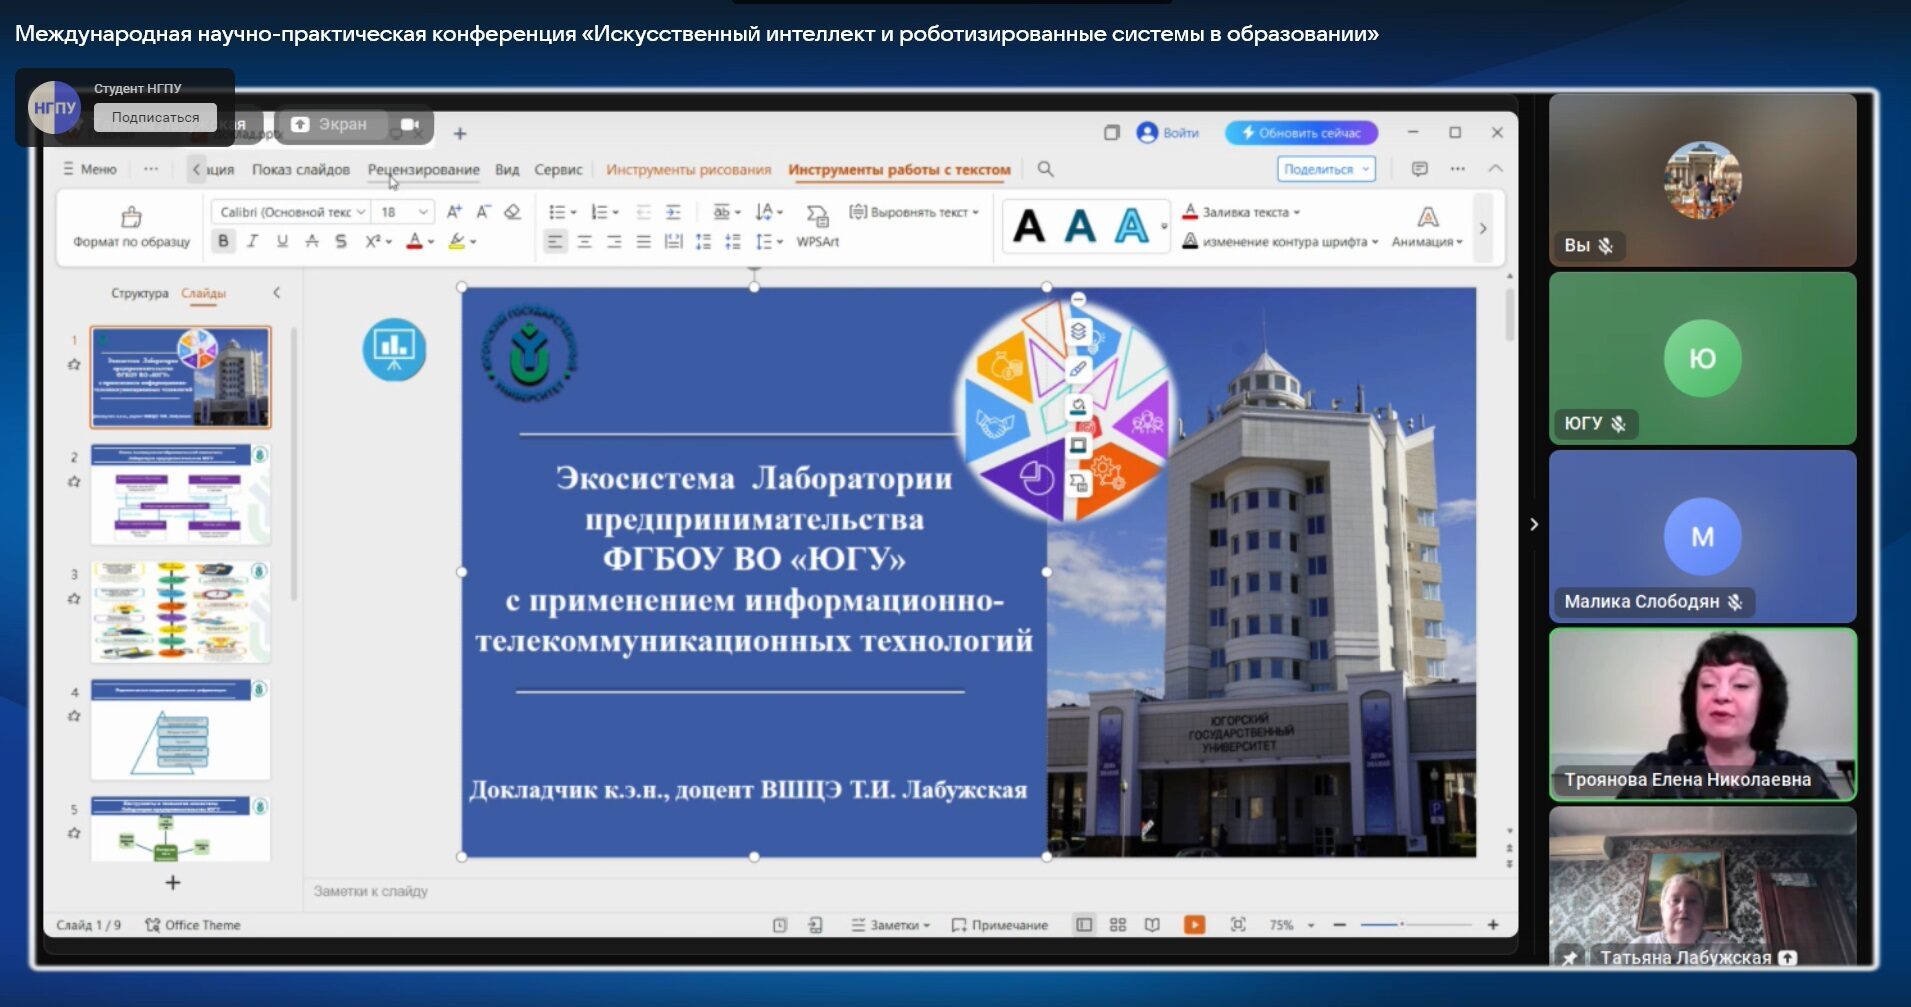Click the Подписаться button
Image resolution: width=1911 pixels, height=1007 pixels.
[x=155, y=117]
